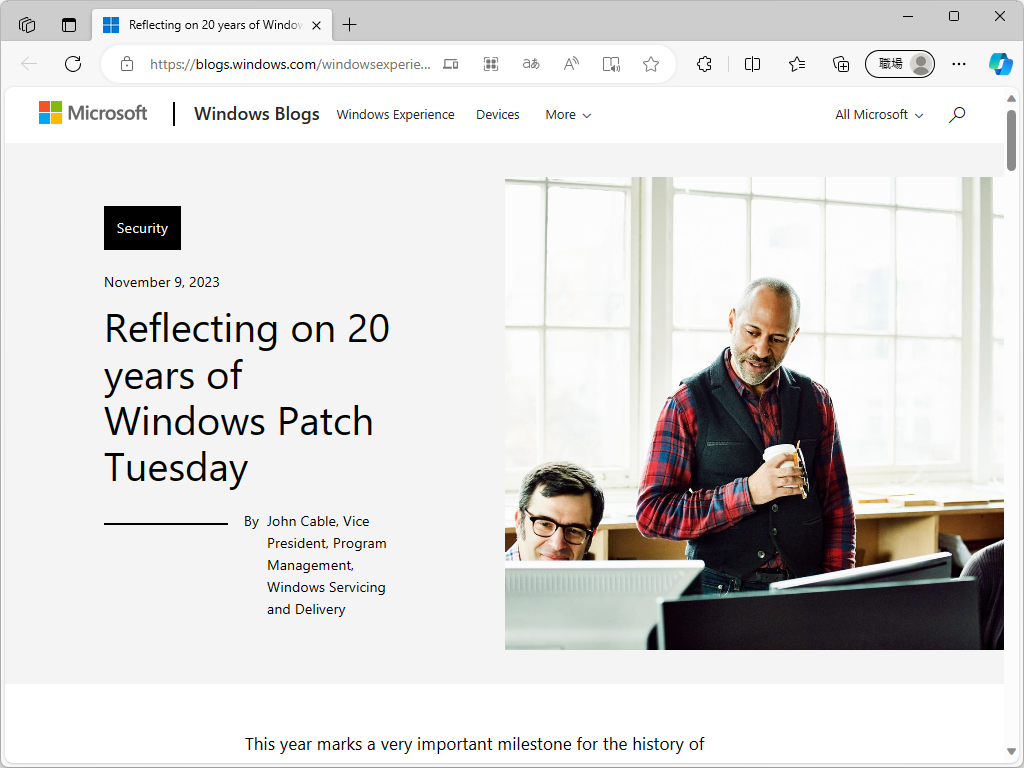
Task: Toggle the favorite star for this page
Action: pos(651,63)
